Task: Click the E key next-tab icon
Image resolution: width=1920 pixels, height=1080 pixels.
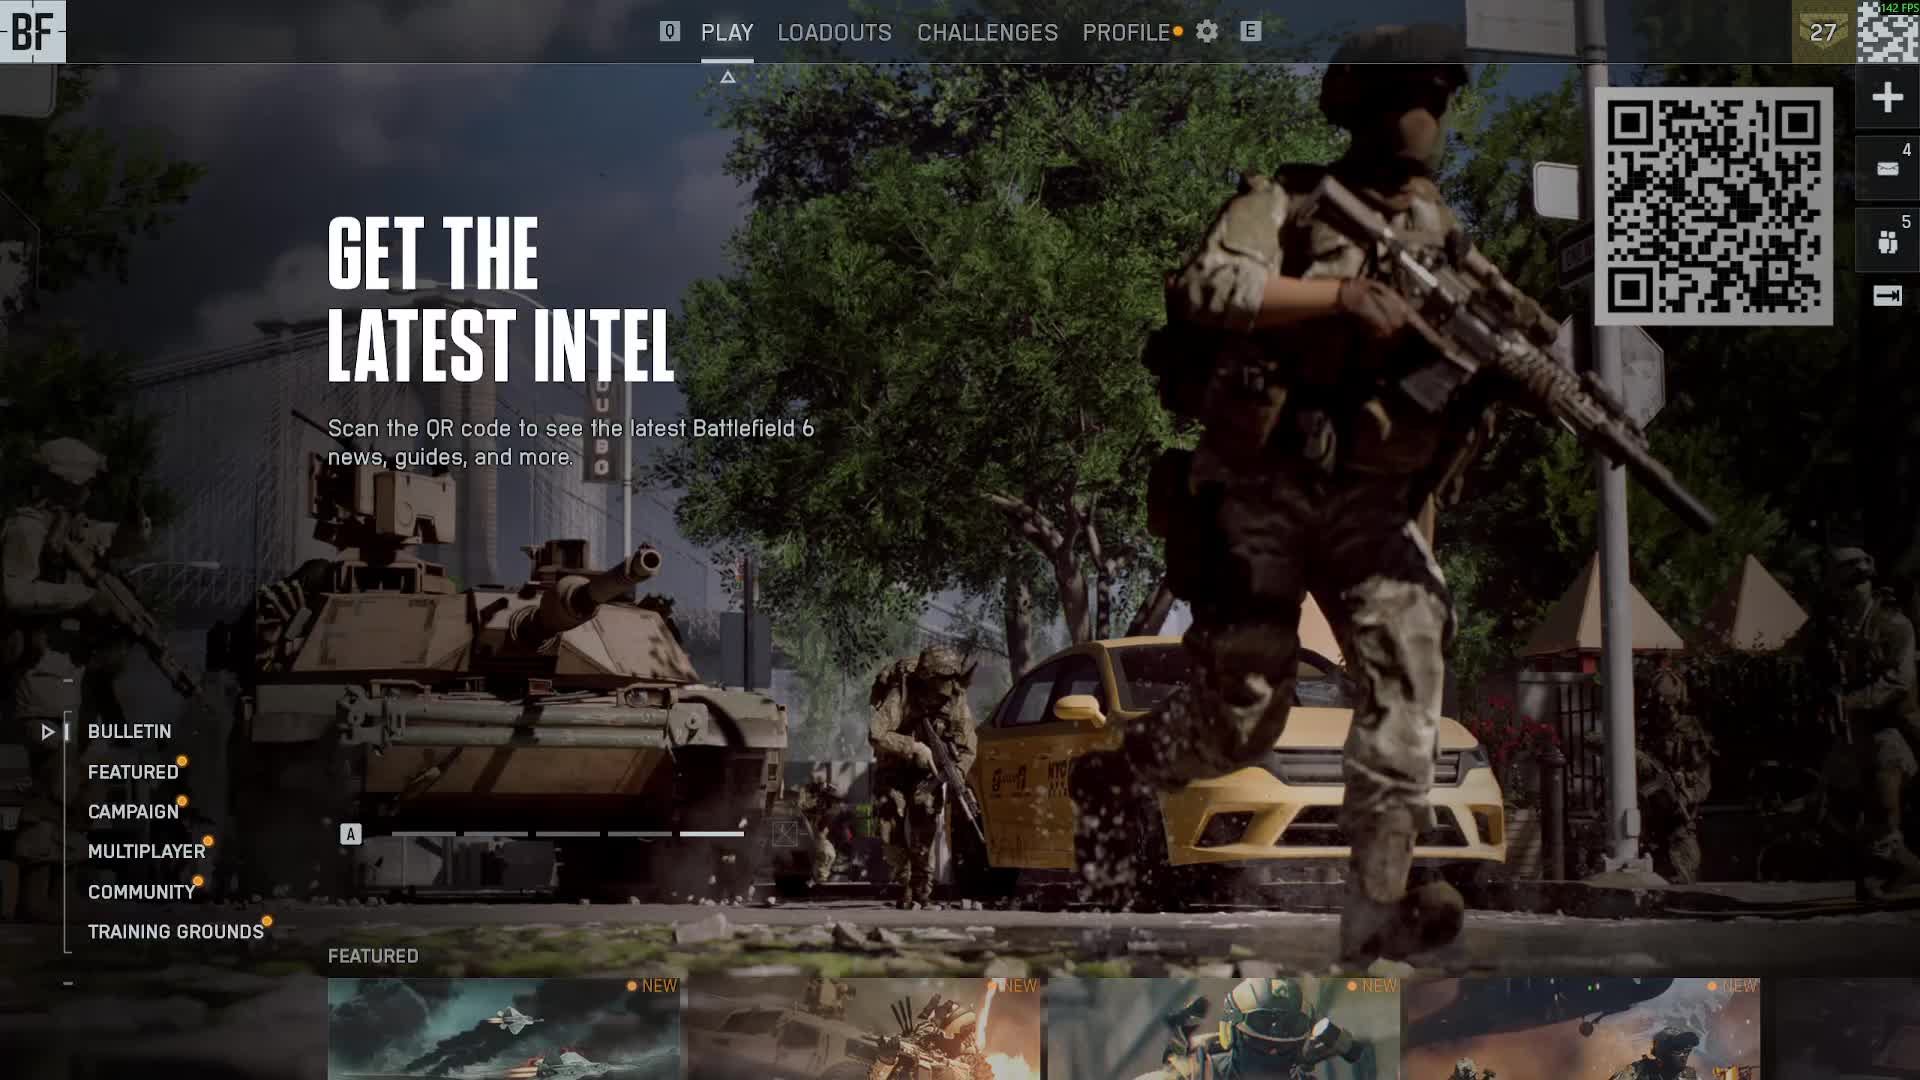Action: [x=1250, y=32]
